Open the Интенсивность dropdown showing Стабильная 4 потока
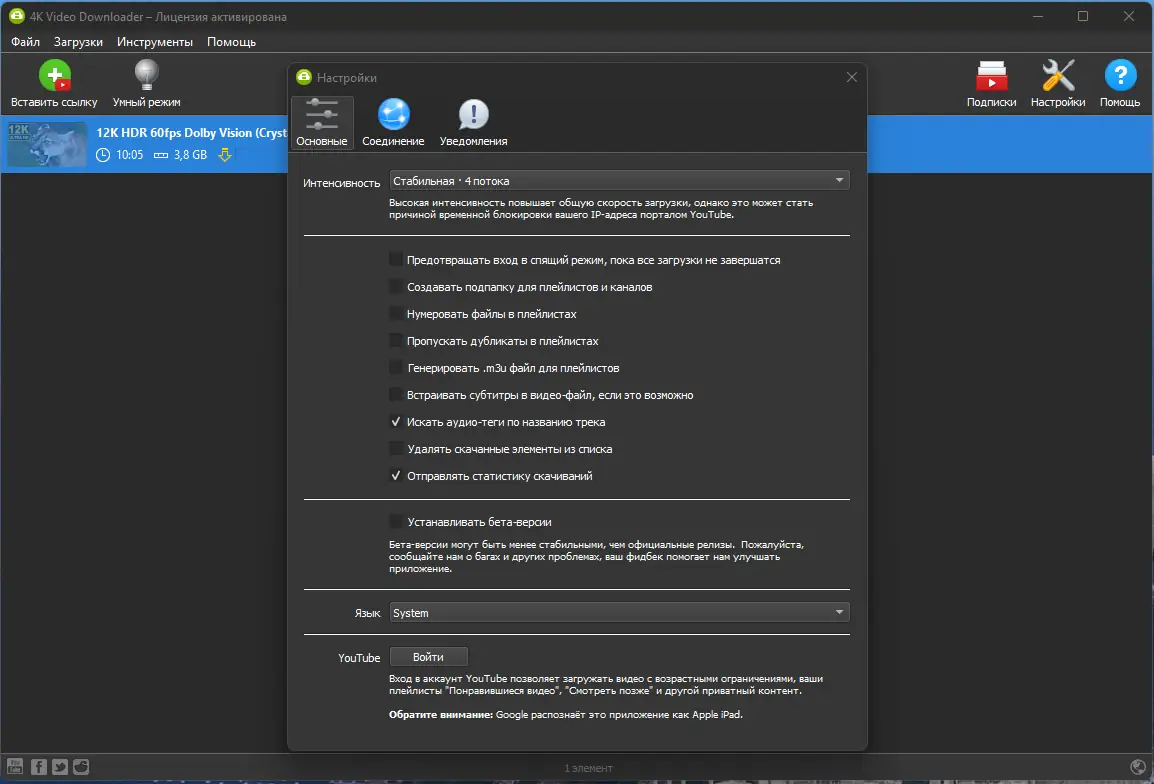 [x=619, y=181]
